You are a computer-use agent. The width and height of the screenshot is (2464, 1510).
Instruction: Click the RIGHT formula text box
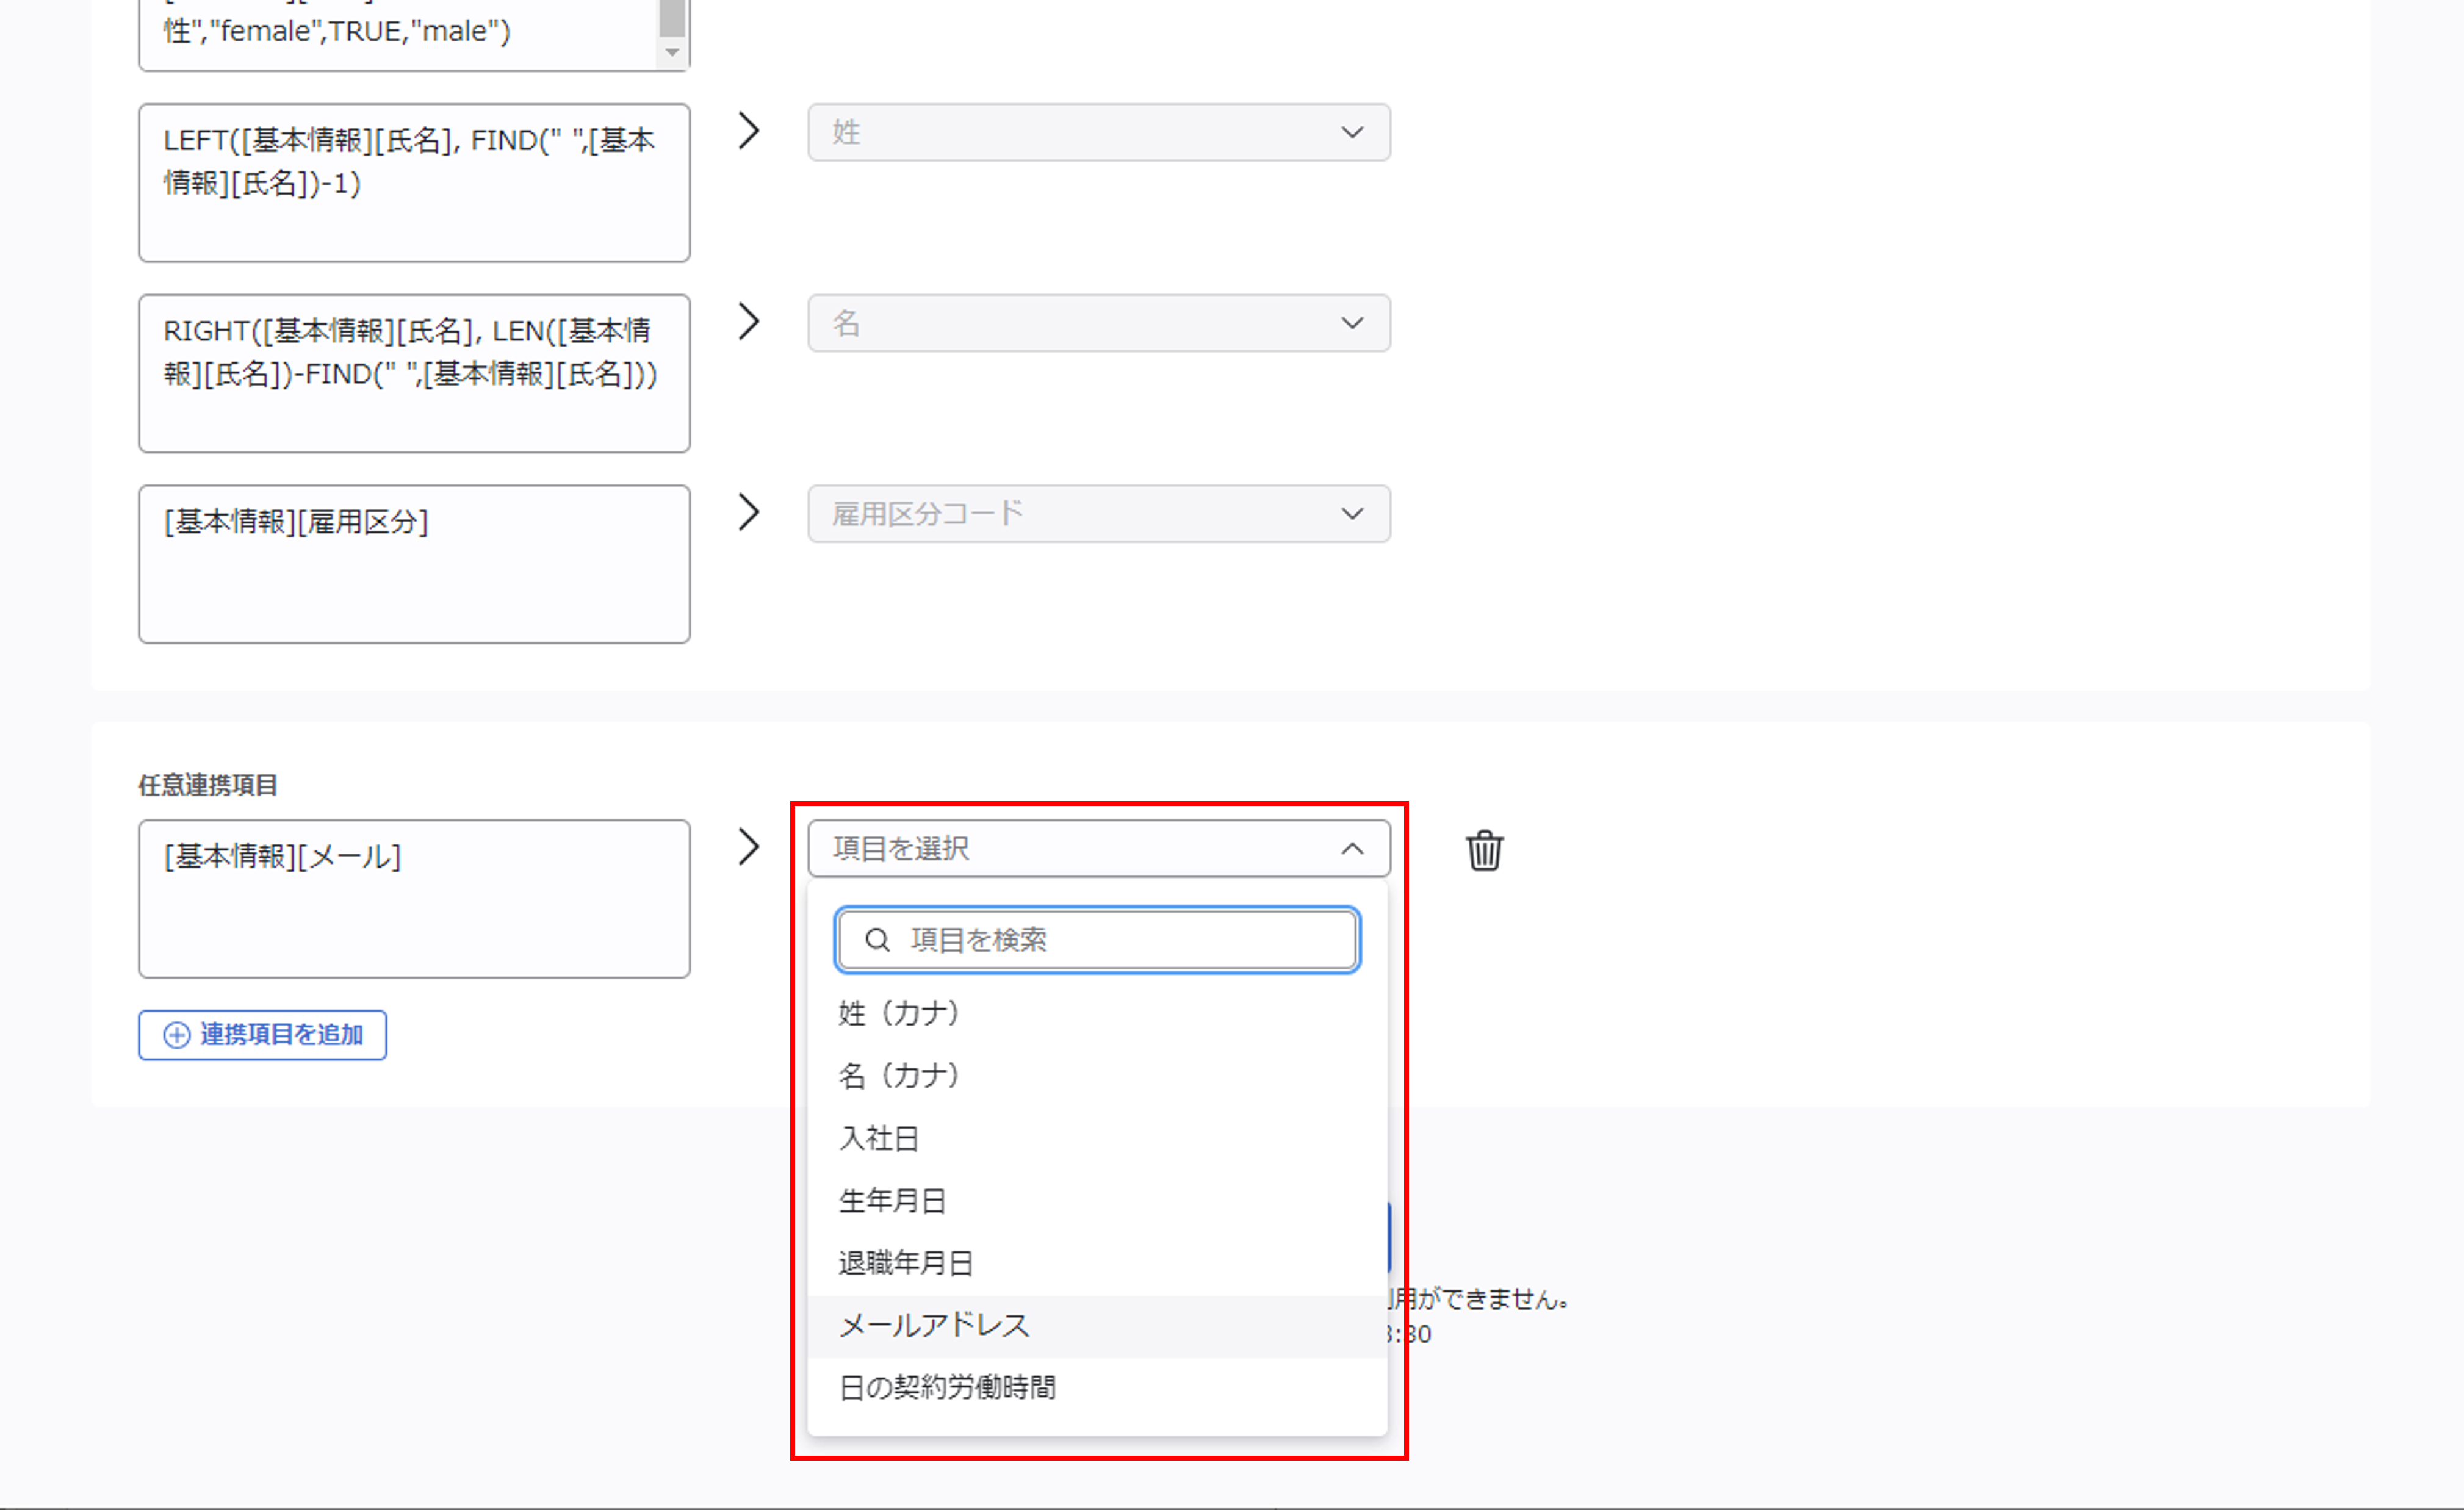point(414,373)
